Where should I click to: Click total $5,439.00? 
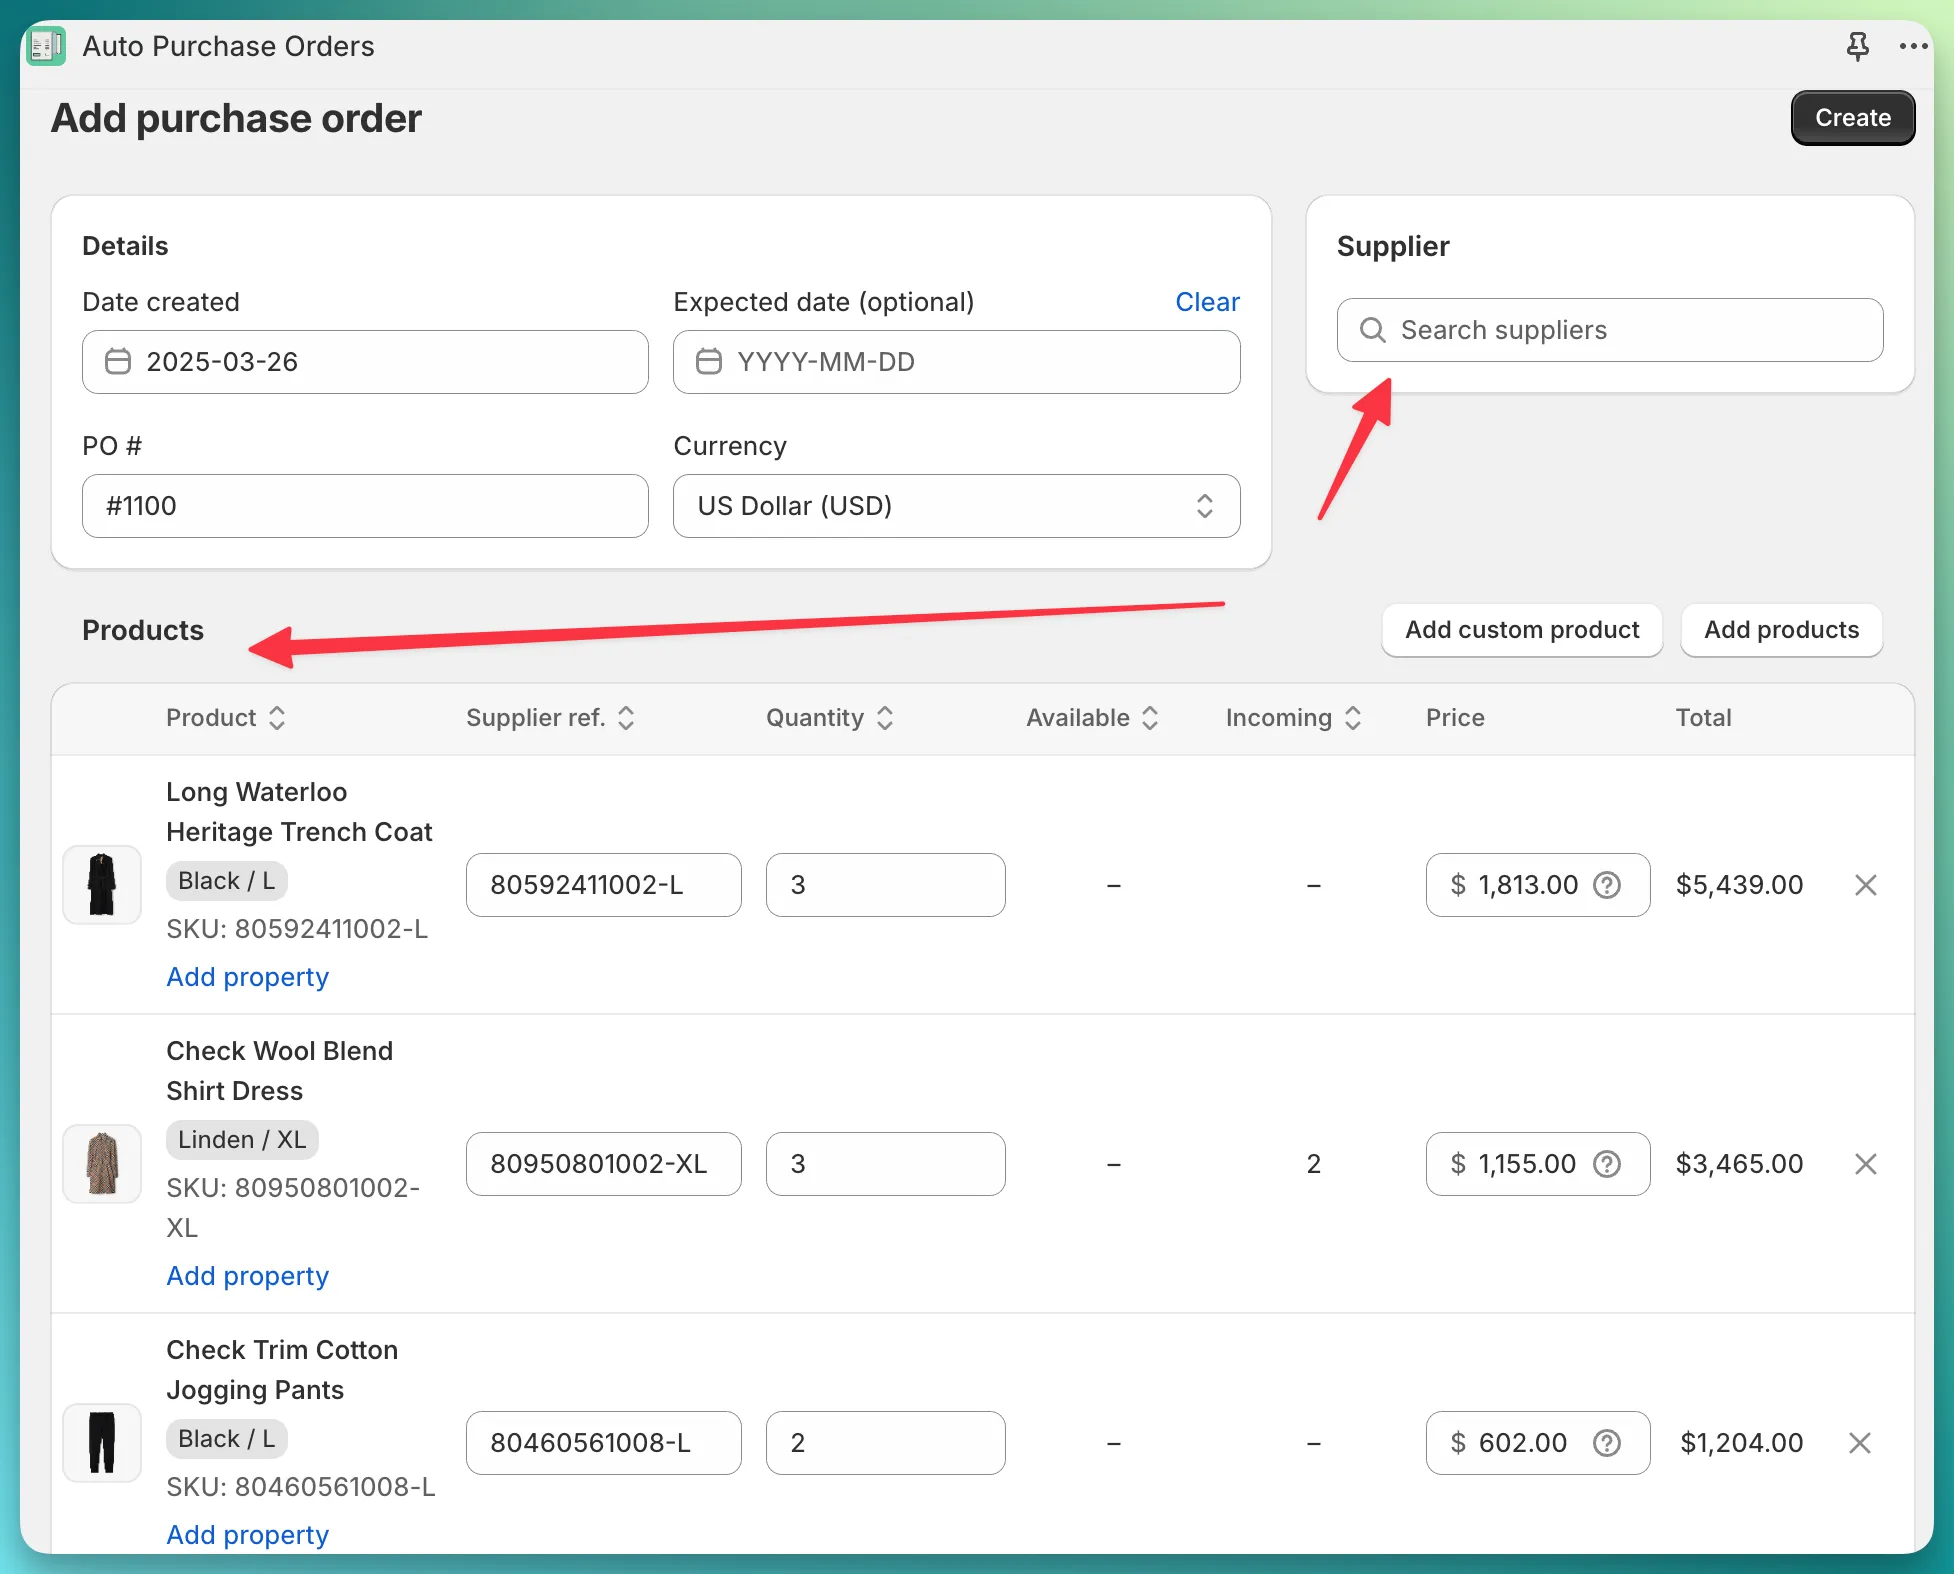[1739, 885]
